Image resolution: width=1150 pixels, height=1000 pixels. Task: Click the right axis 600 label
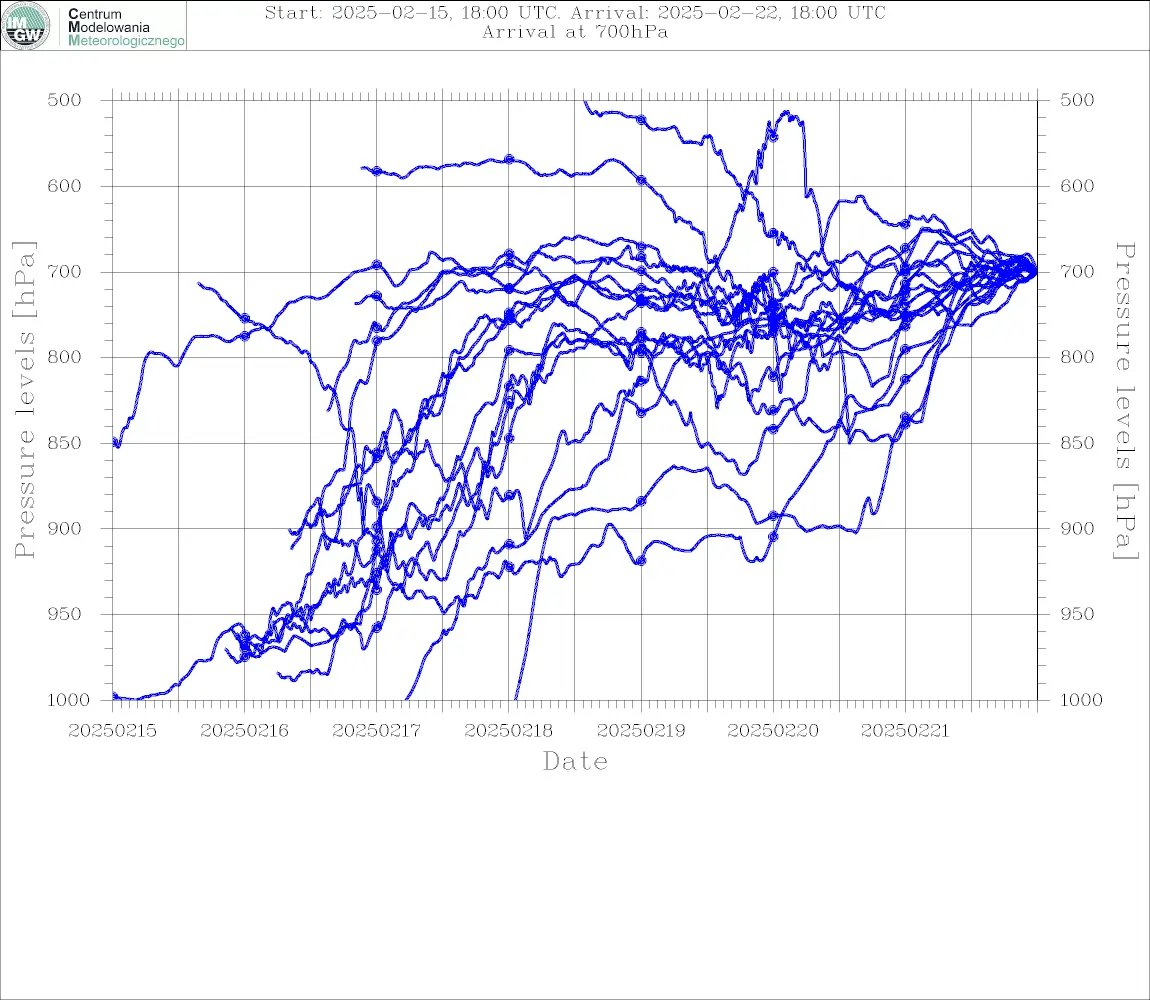point(1077,186)
